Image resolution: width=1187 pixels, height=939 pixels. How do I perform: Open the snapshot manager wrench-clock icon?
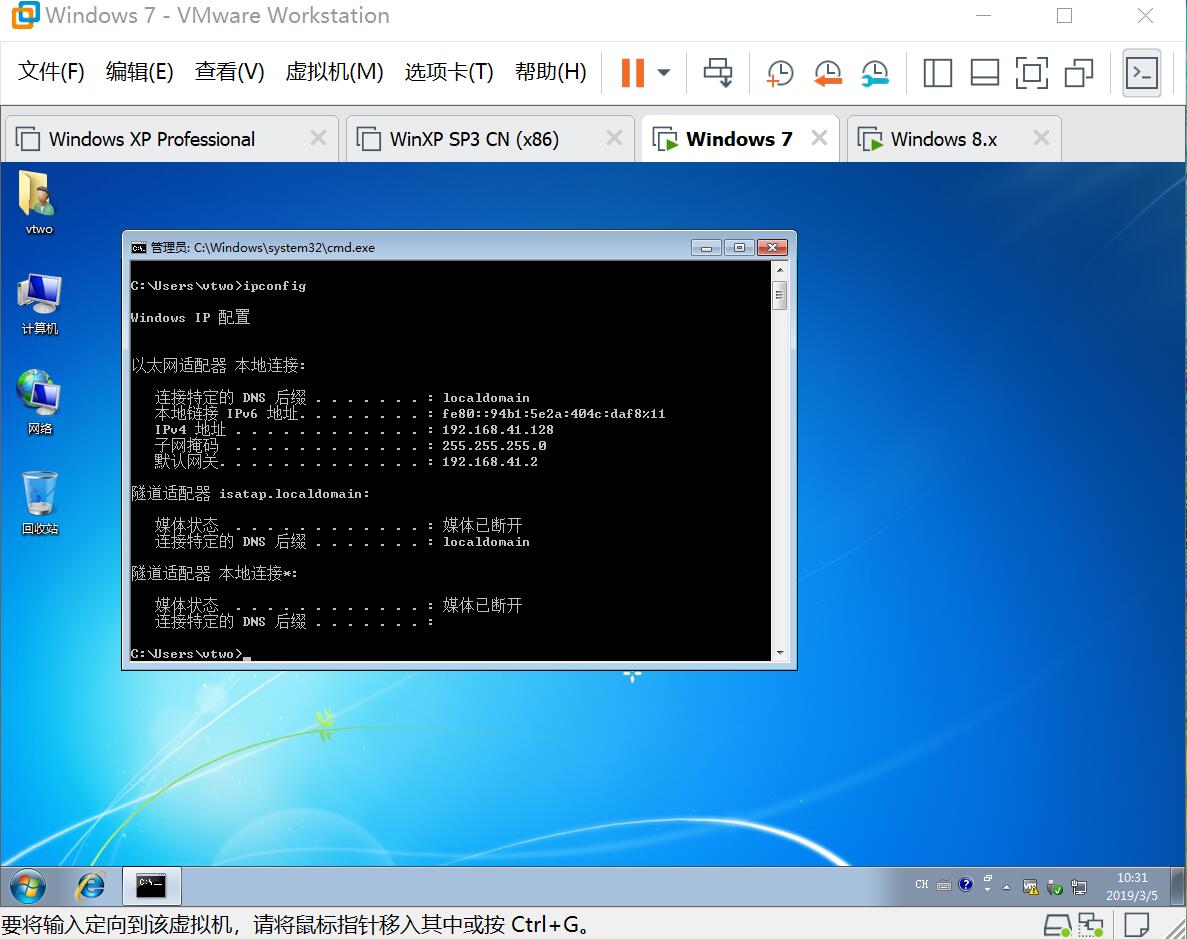coord(875,73)
